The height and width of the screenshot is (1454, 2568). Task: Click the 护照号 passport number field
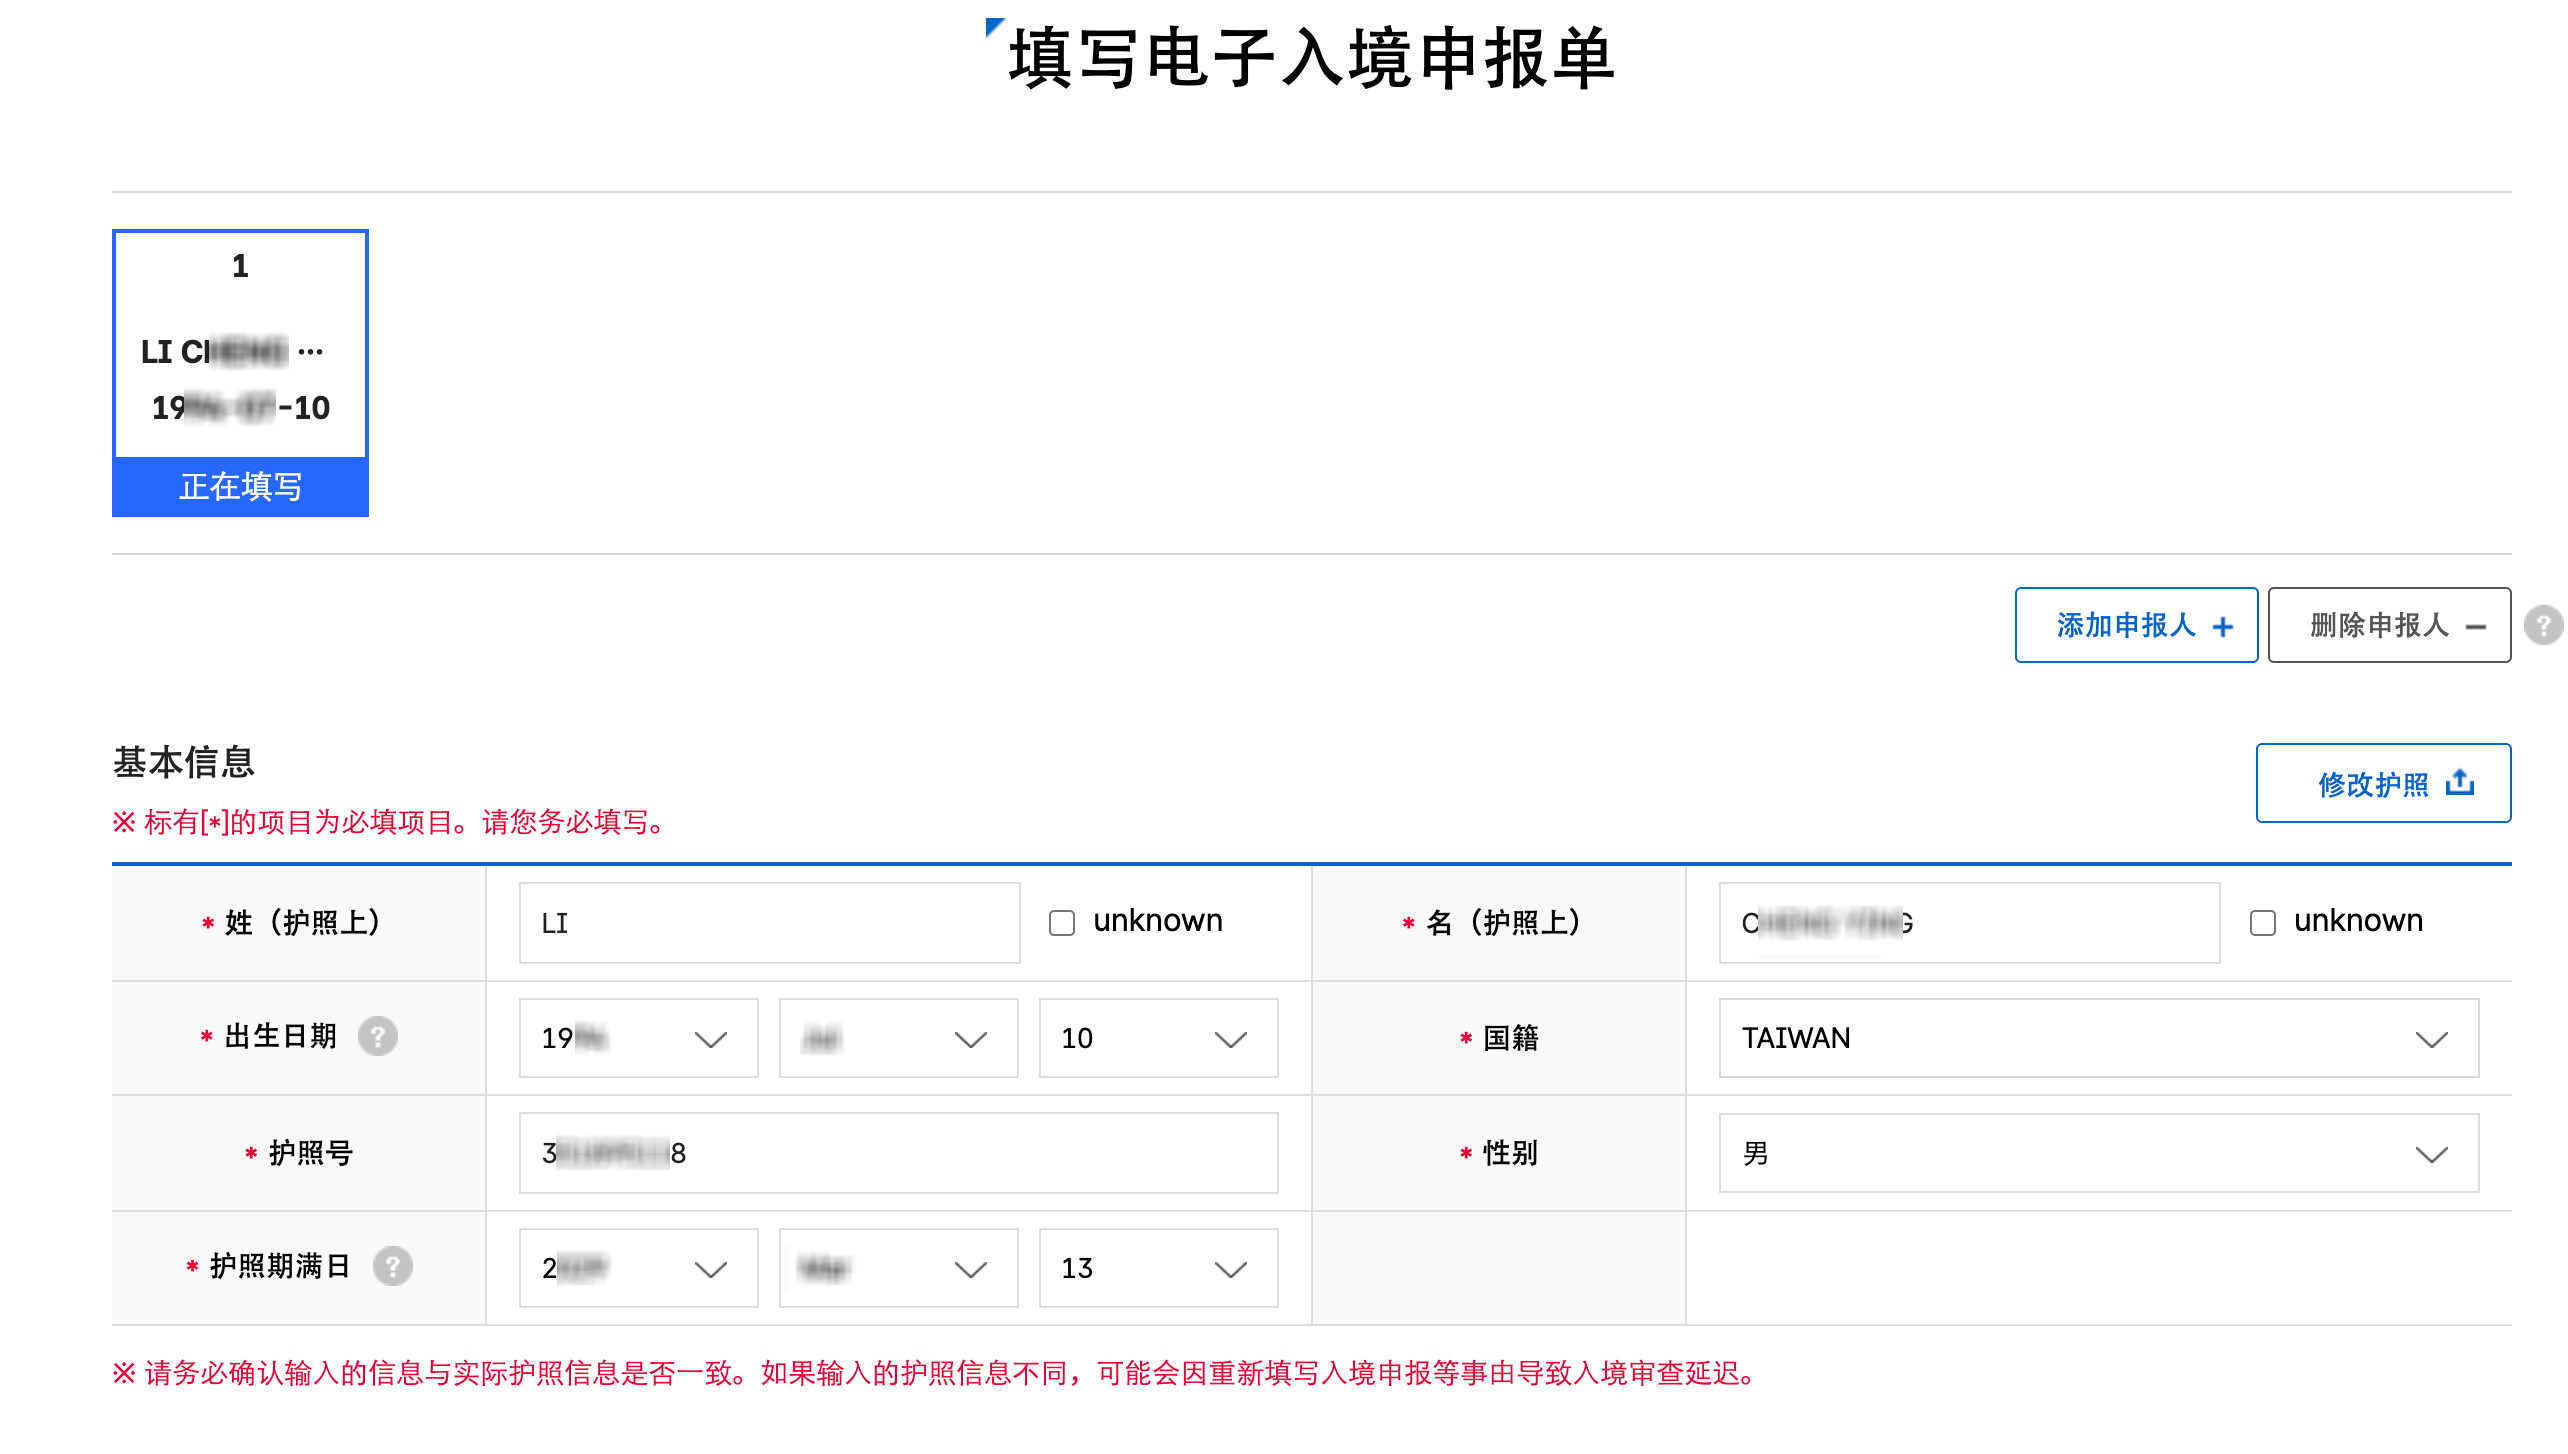[x=898, y=1153]
